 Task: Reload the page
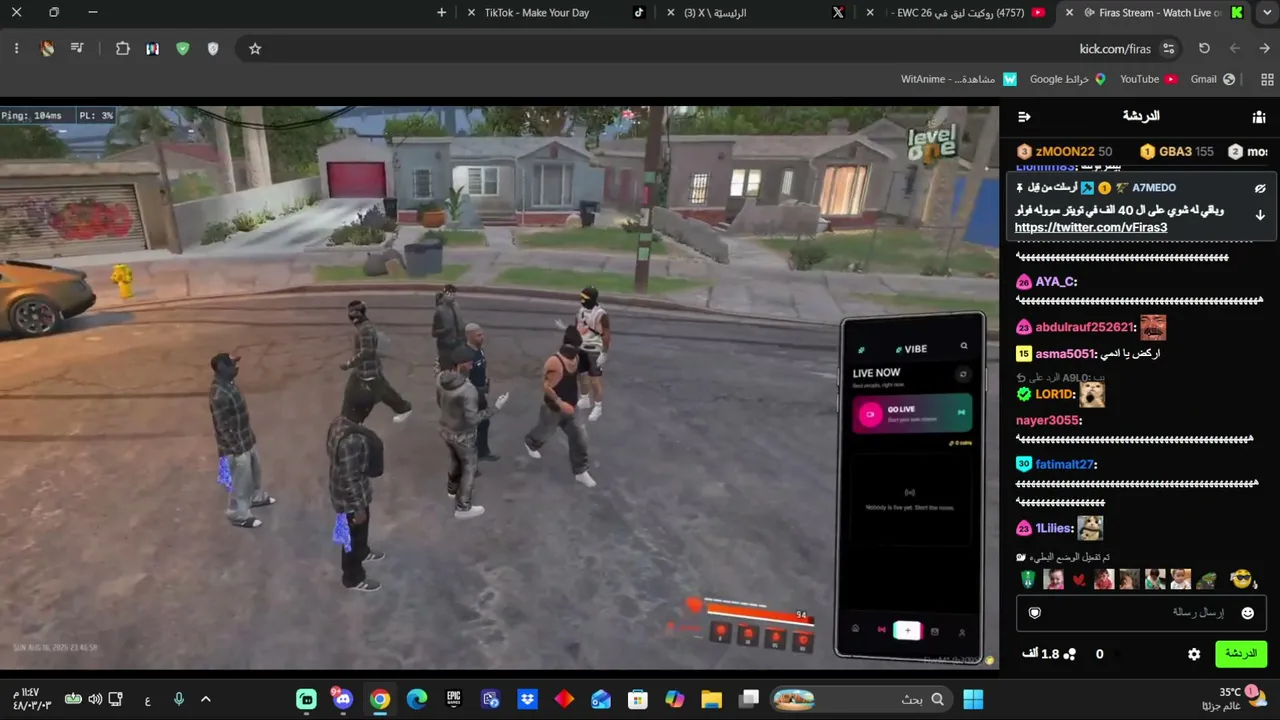[1204, 48]
